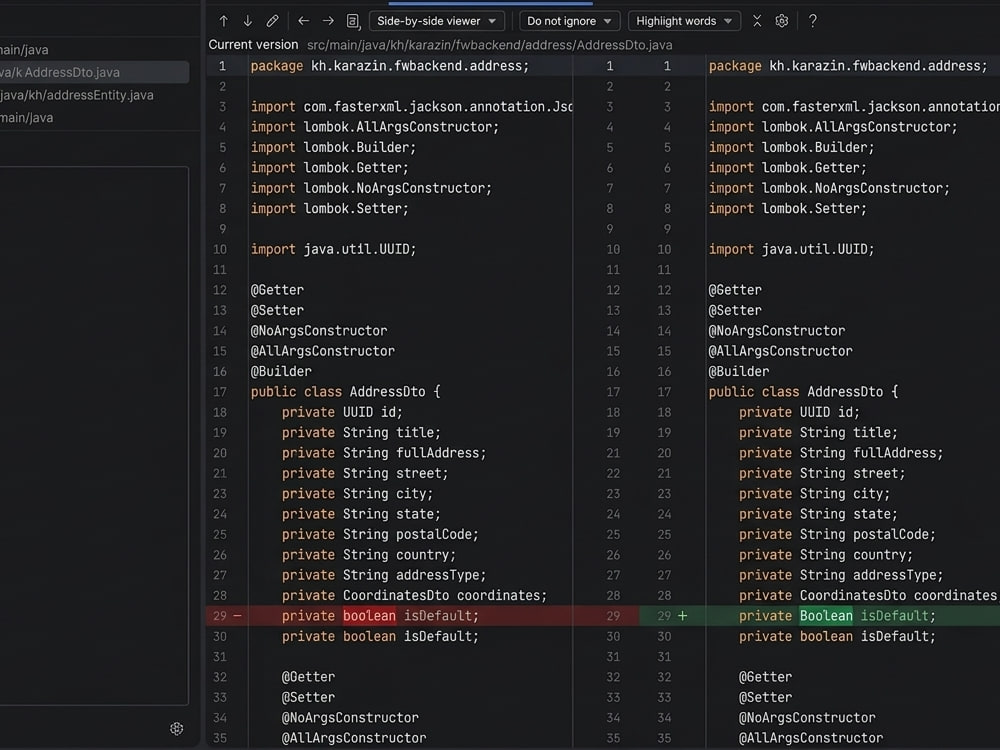
Task: Click 'private String city;' in right pane
Action: (x=814, y=494)
